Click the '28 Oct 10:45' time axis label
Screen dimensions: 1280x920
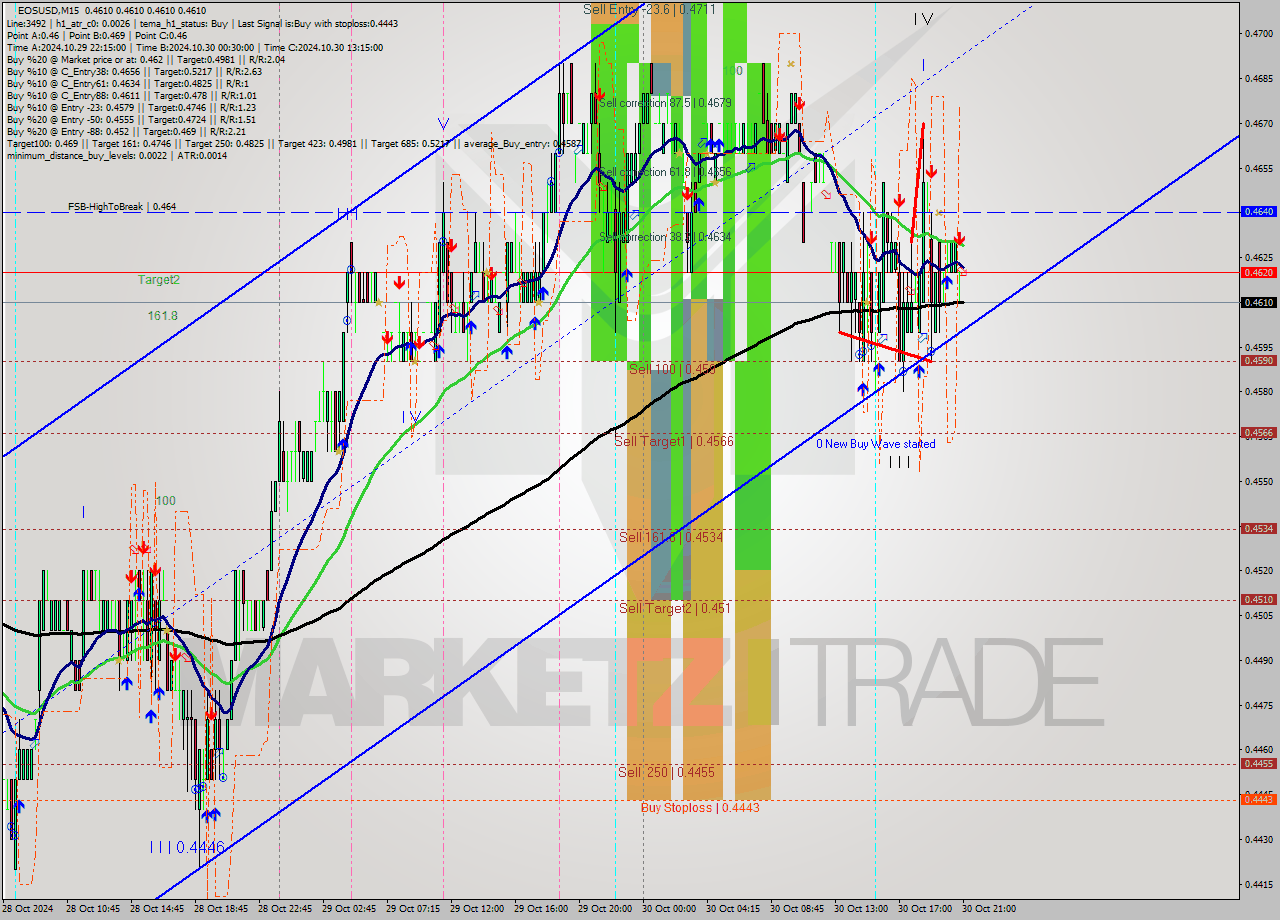(x=92, y=909)
